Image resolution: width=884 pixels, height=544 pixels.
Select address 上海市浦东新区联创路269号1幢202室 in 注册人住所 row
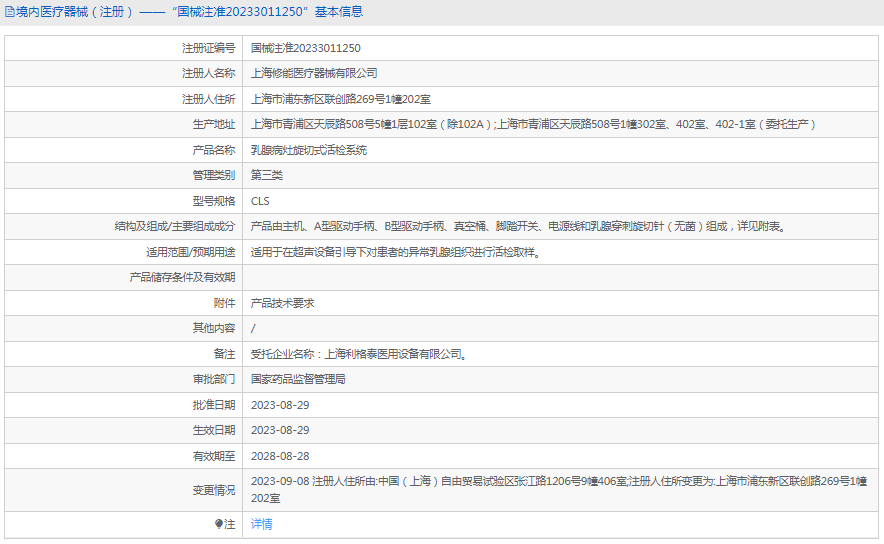pyautogui.click(x=341, y=99)
